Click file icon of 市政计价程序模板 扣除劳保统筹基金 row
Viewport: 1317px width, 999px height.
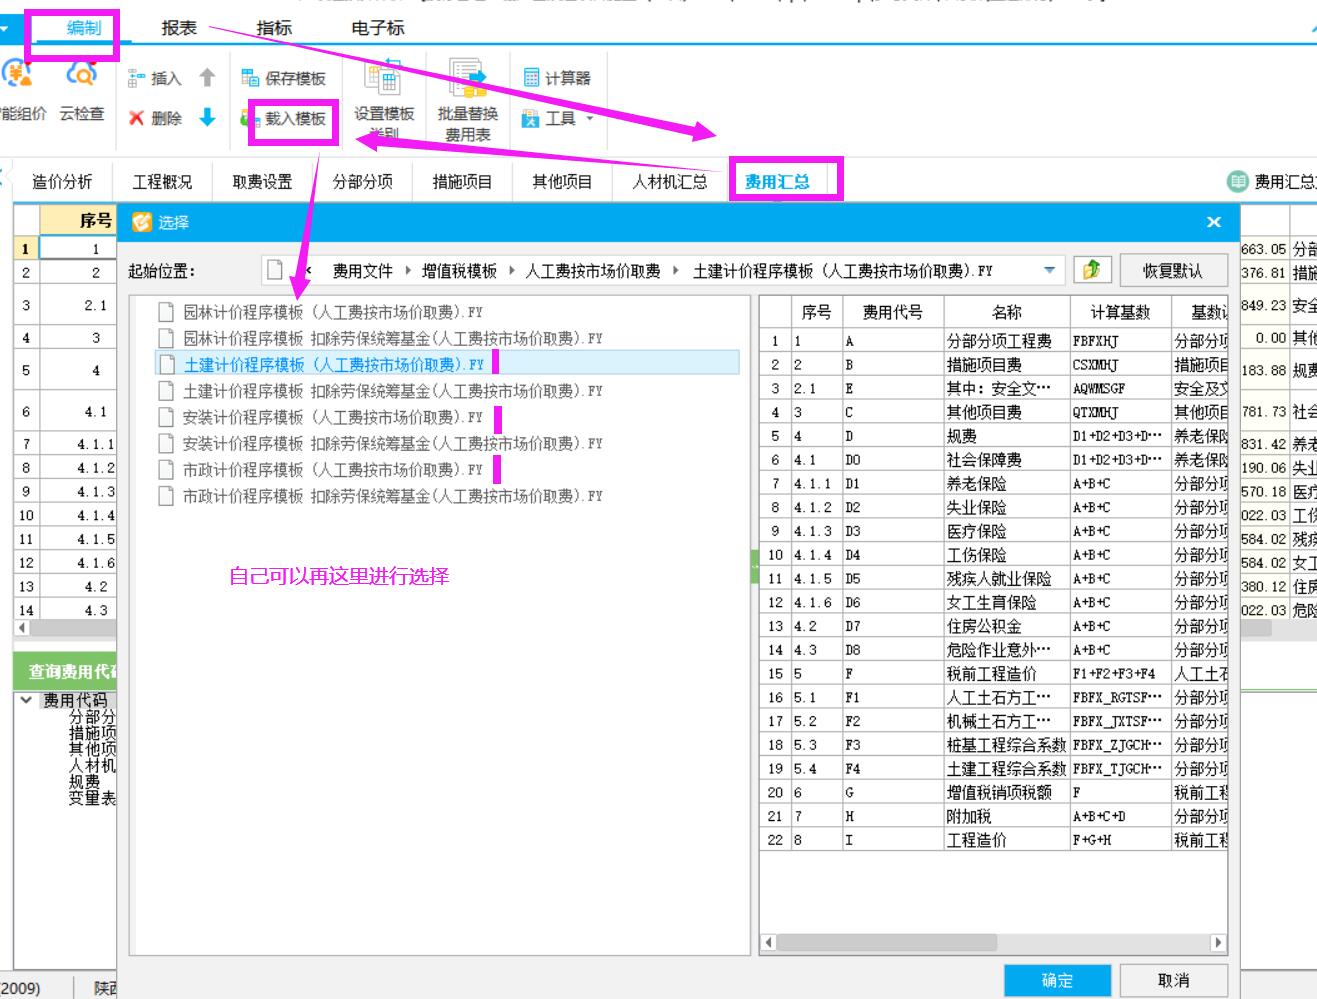[x=166, y=496]
